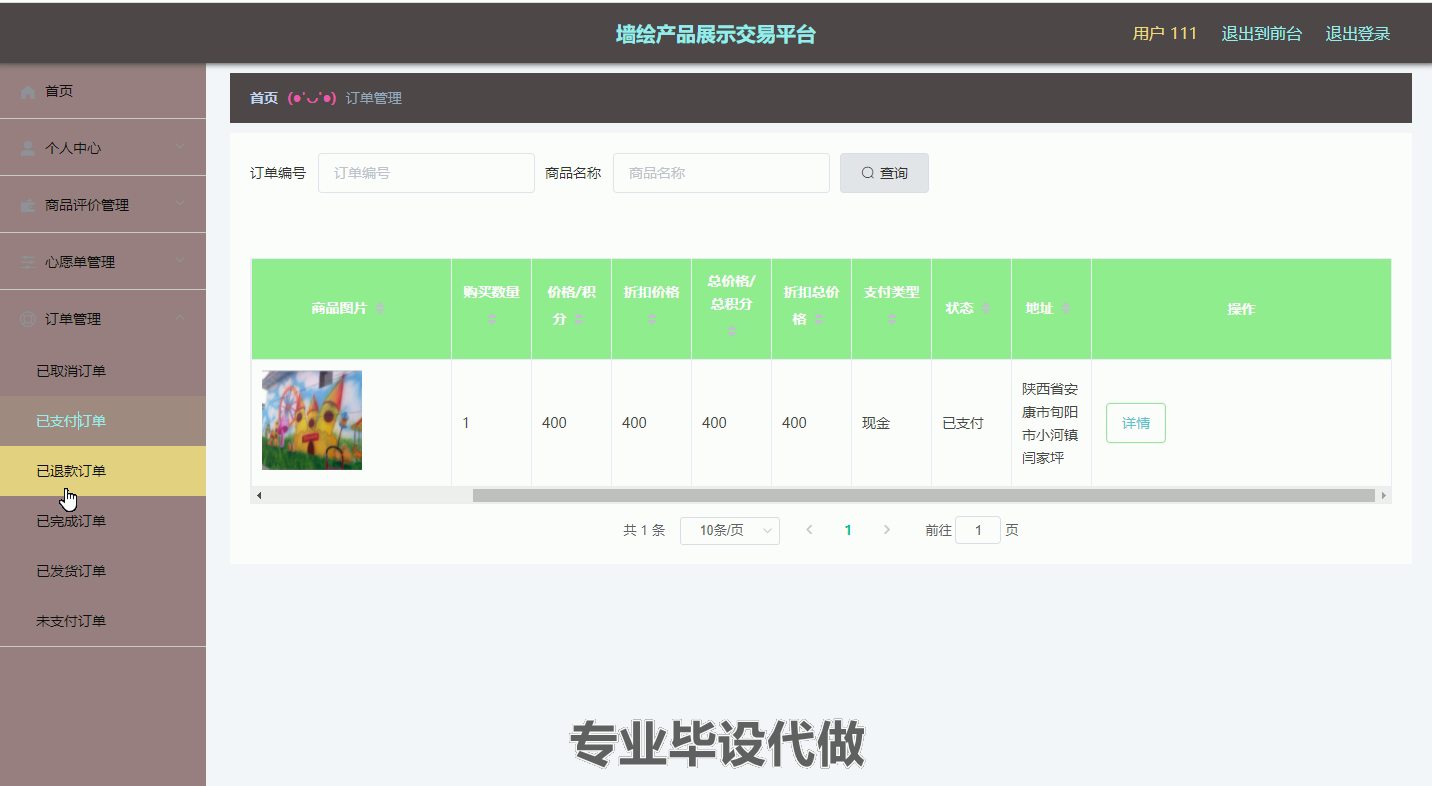Click the 操作 column header
Screen dimensions: 1432x786
click(1241, 309)
